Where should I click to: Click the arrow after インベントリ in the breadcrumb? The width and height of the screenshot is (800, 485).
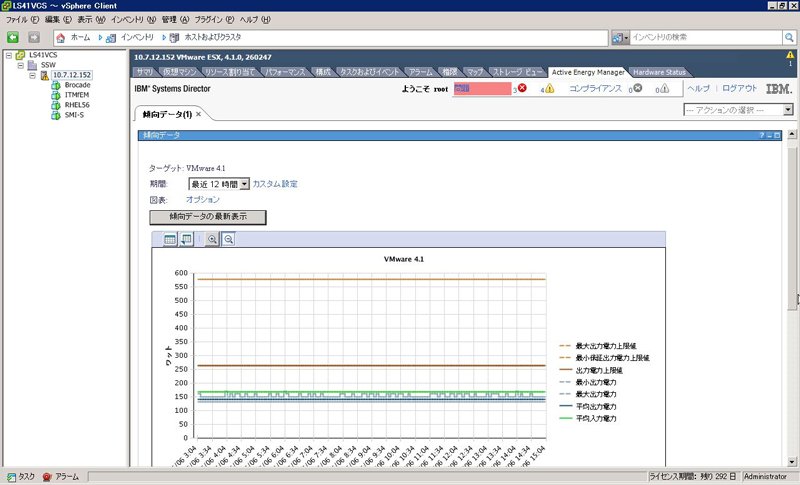164,37
